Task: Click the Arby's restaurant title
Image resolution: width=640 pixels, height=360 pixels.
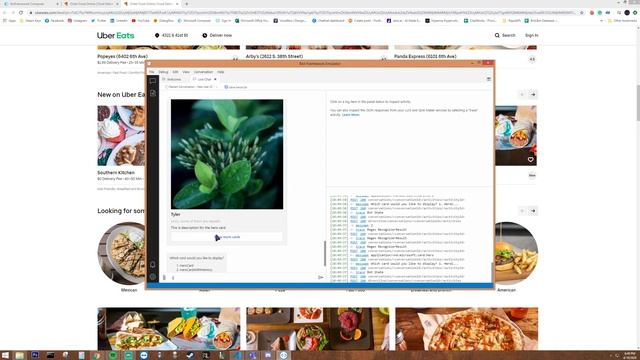Action: pos(274,56)
